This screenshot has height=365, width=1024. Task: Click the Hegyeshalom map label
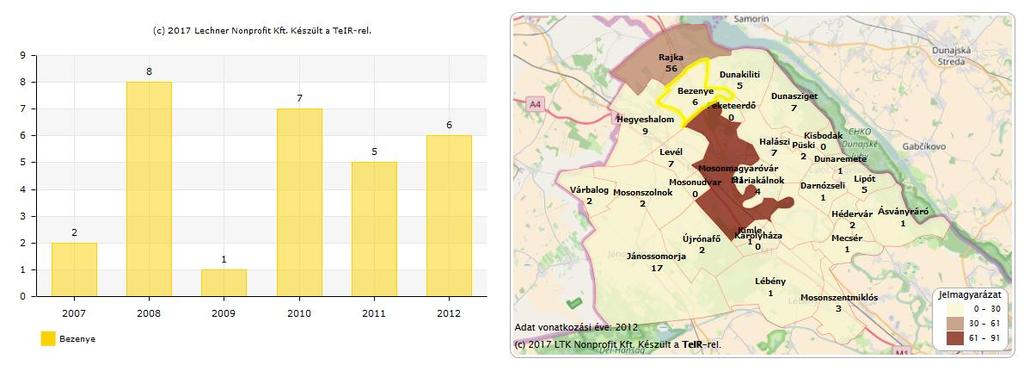tap(645, 119)
